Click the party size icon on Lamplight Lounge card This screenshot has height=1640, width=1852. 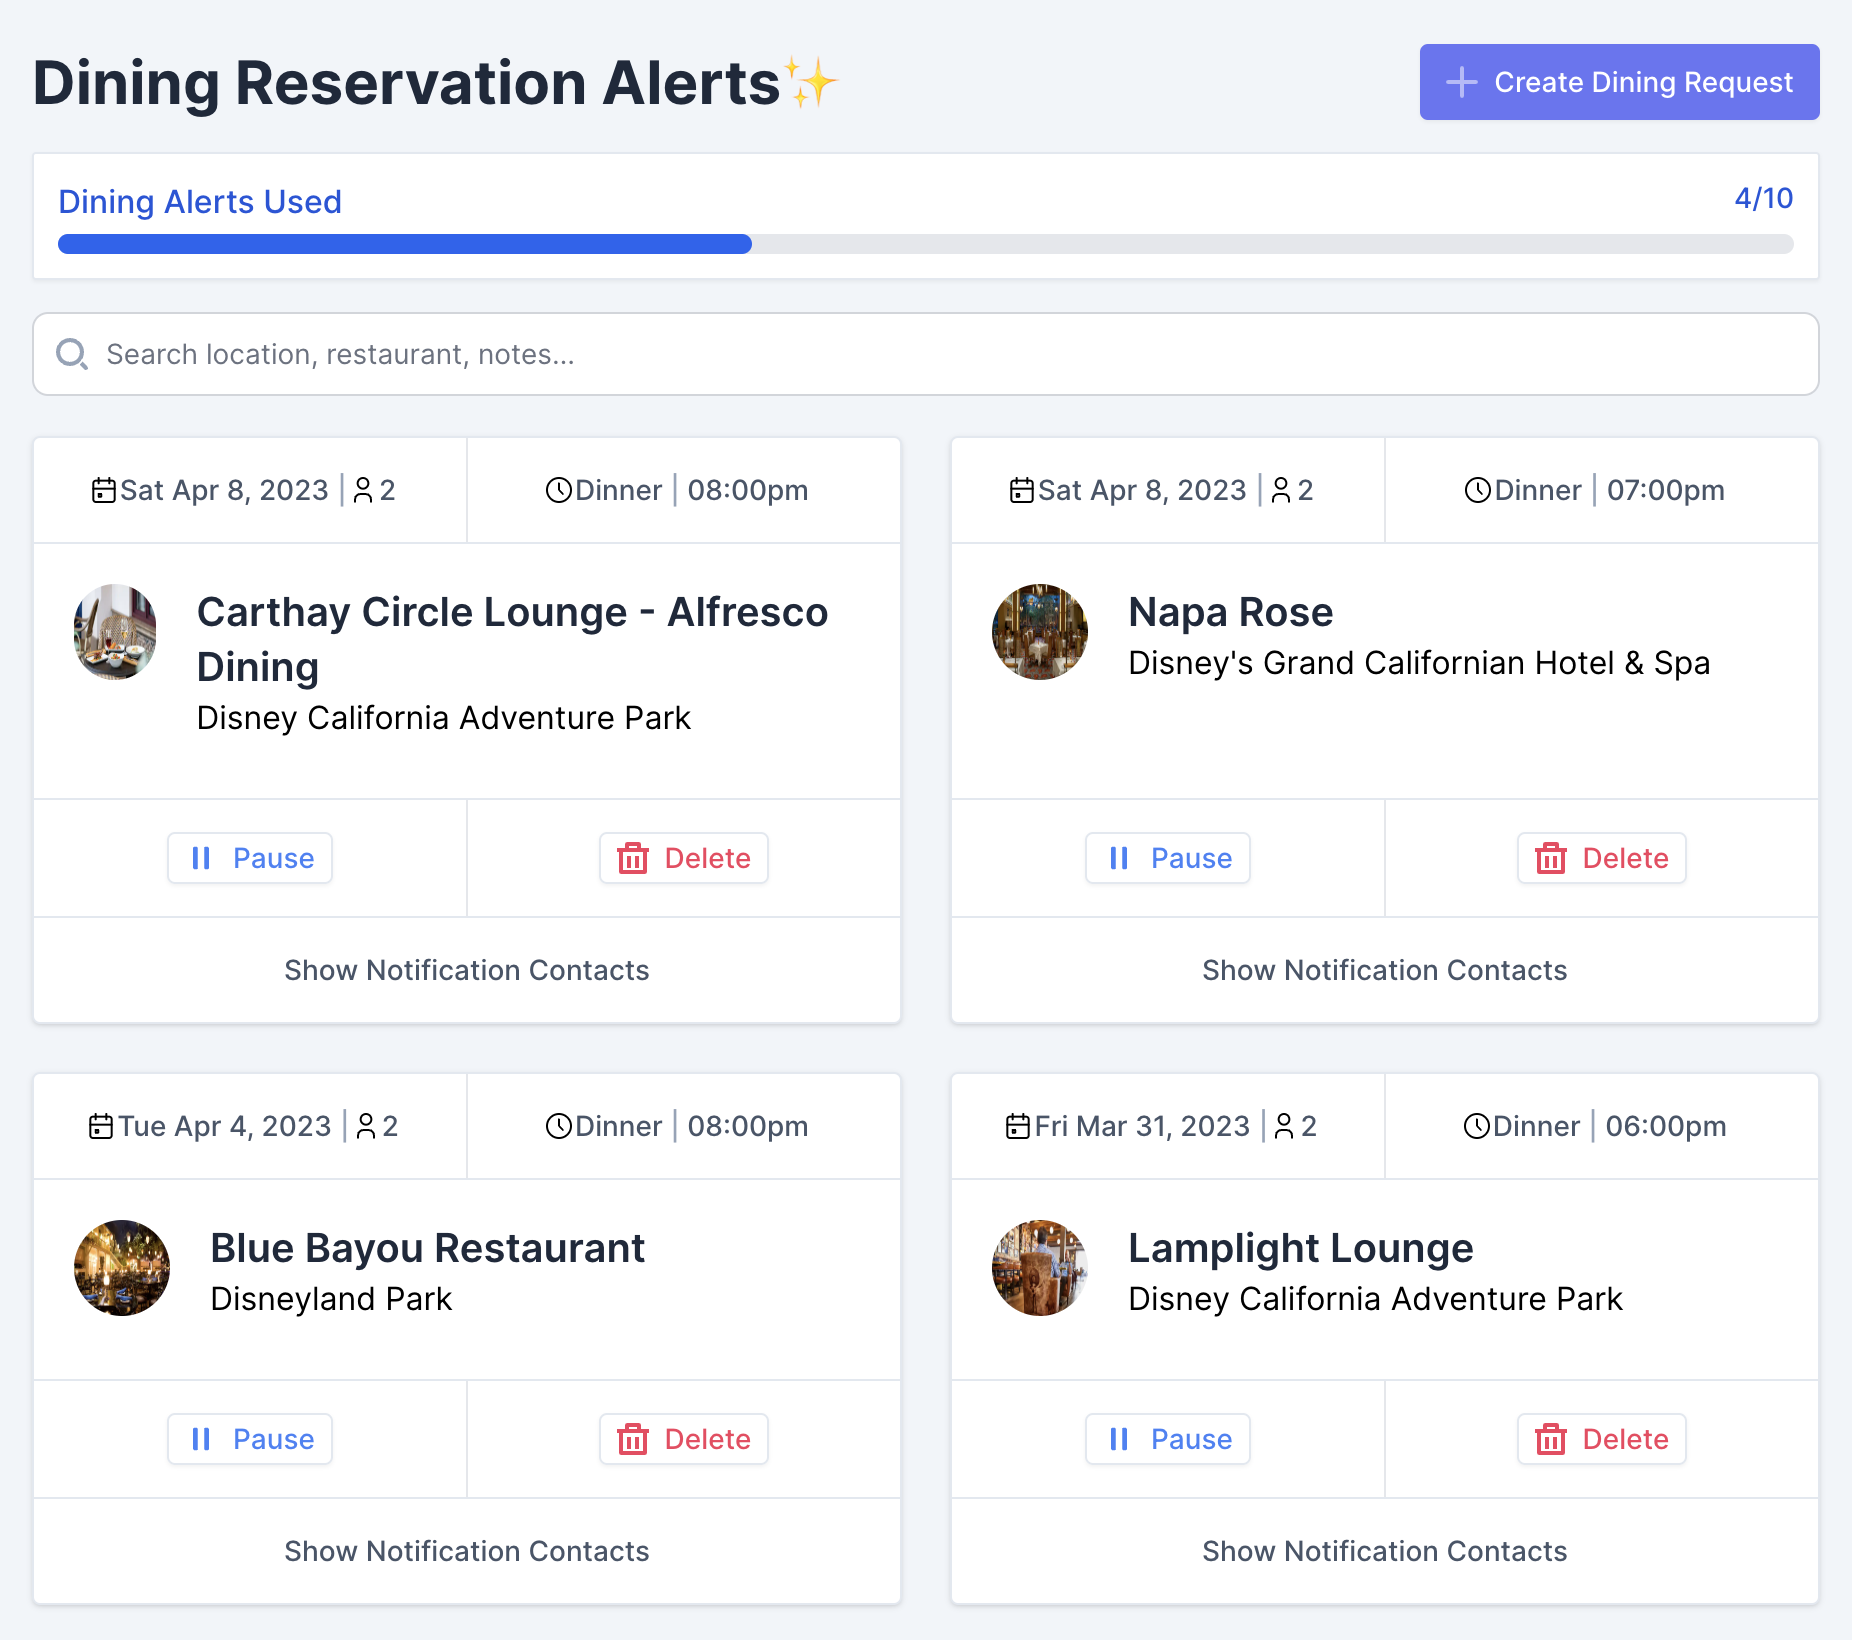coord(1284,1126)
